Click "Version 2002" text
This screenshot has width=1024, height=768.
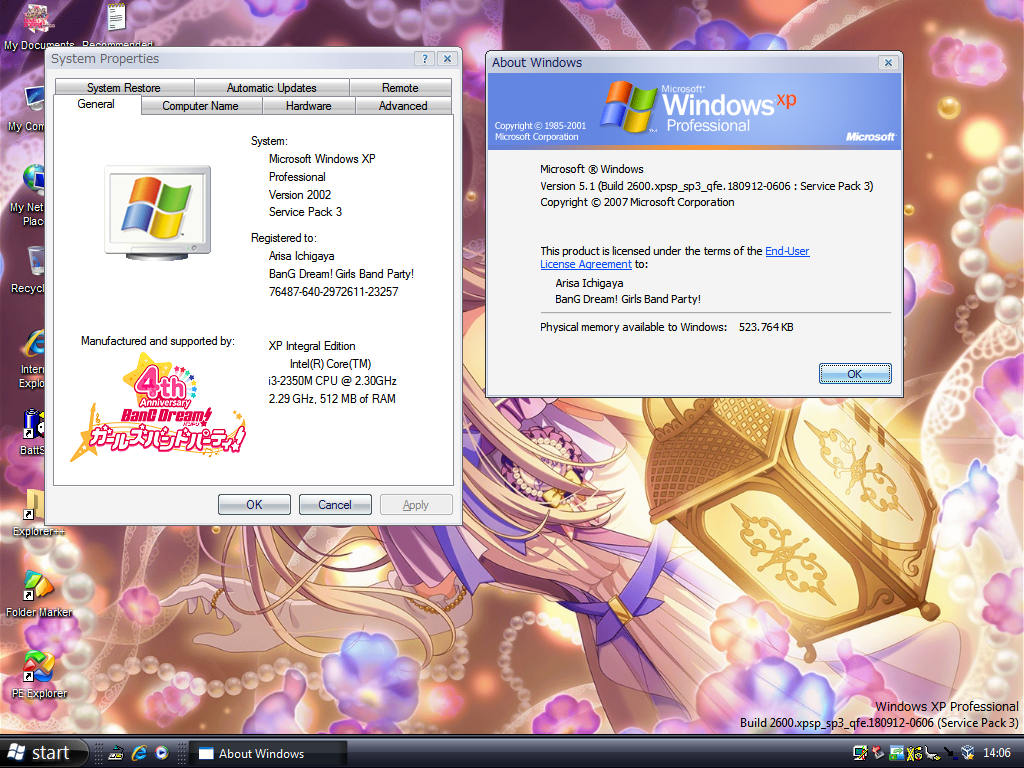coord(300,195)
